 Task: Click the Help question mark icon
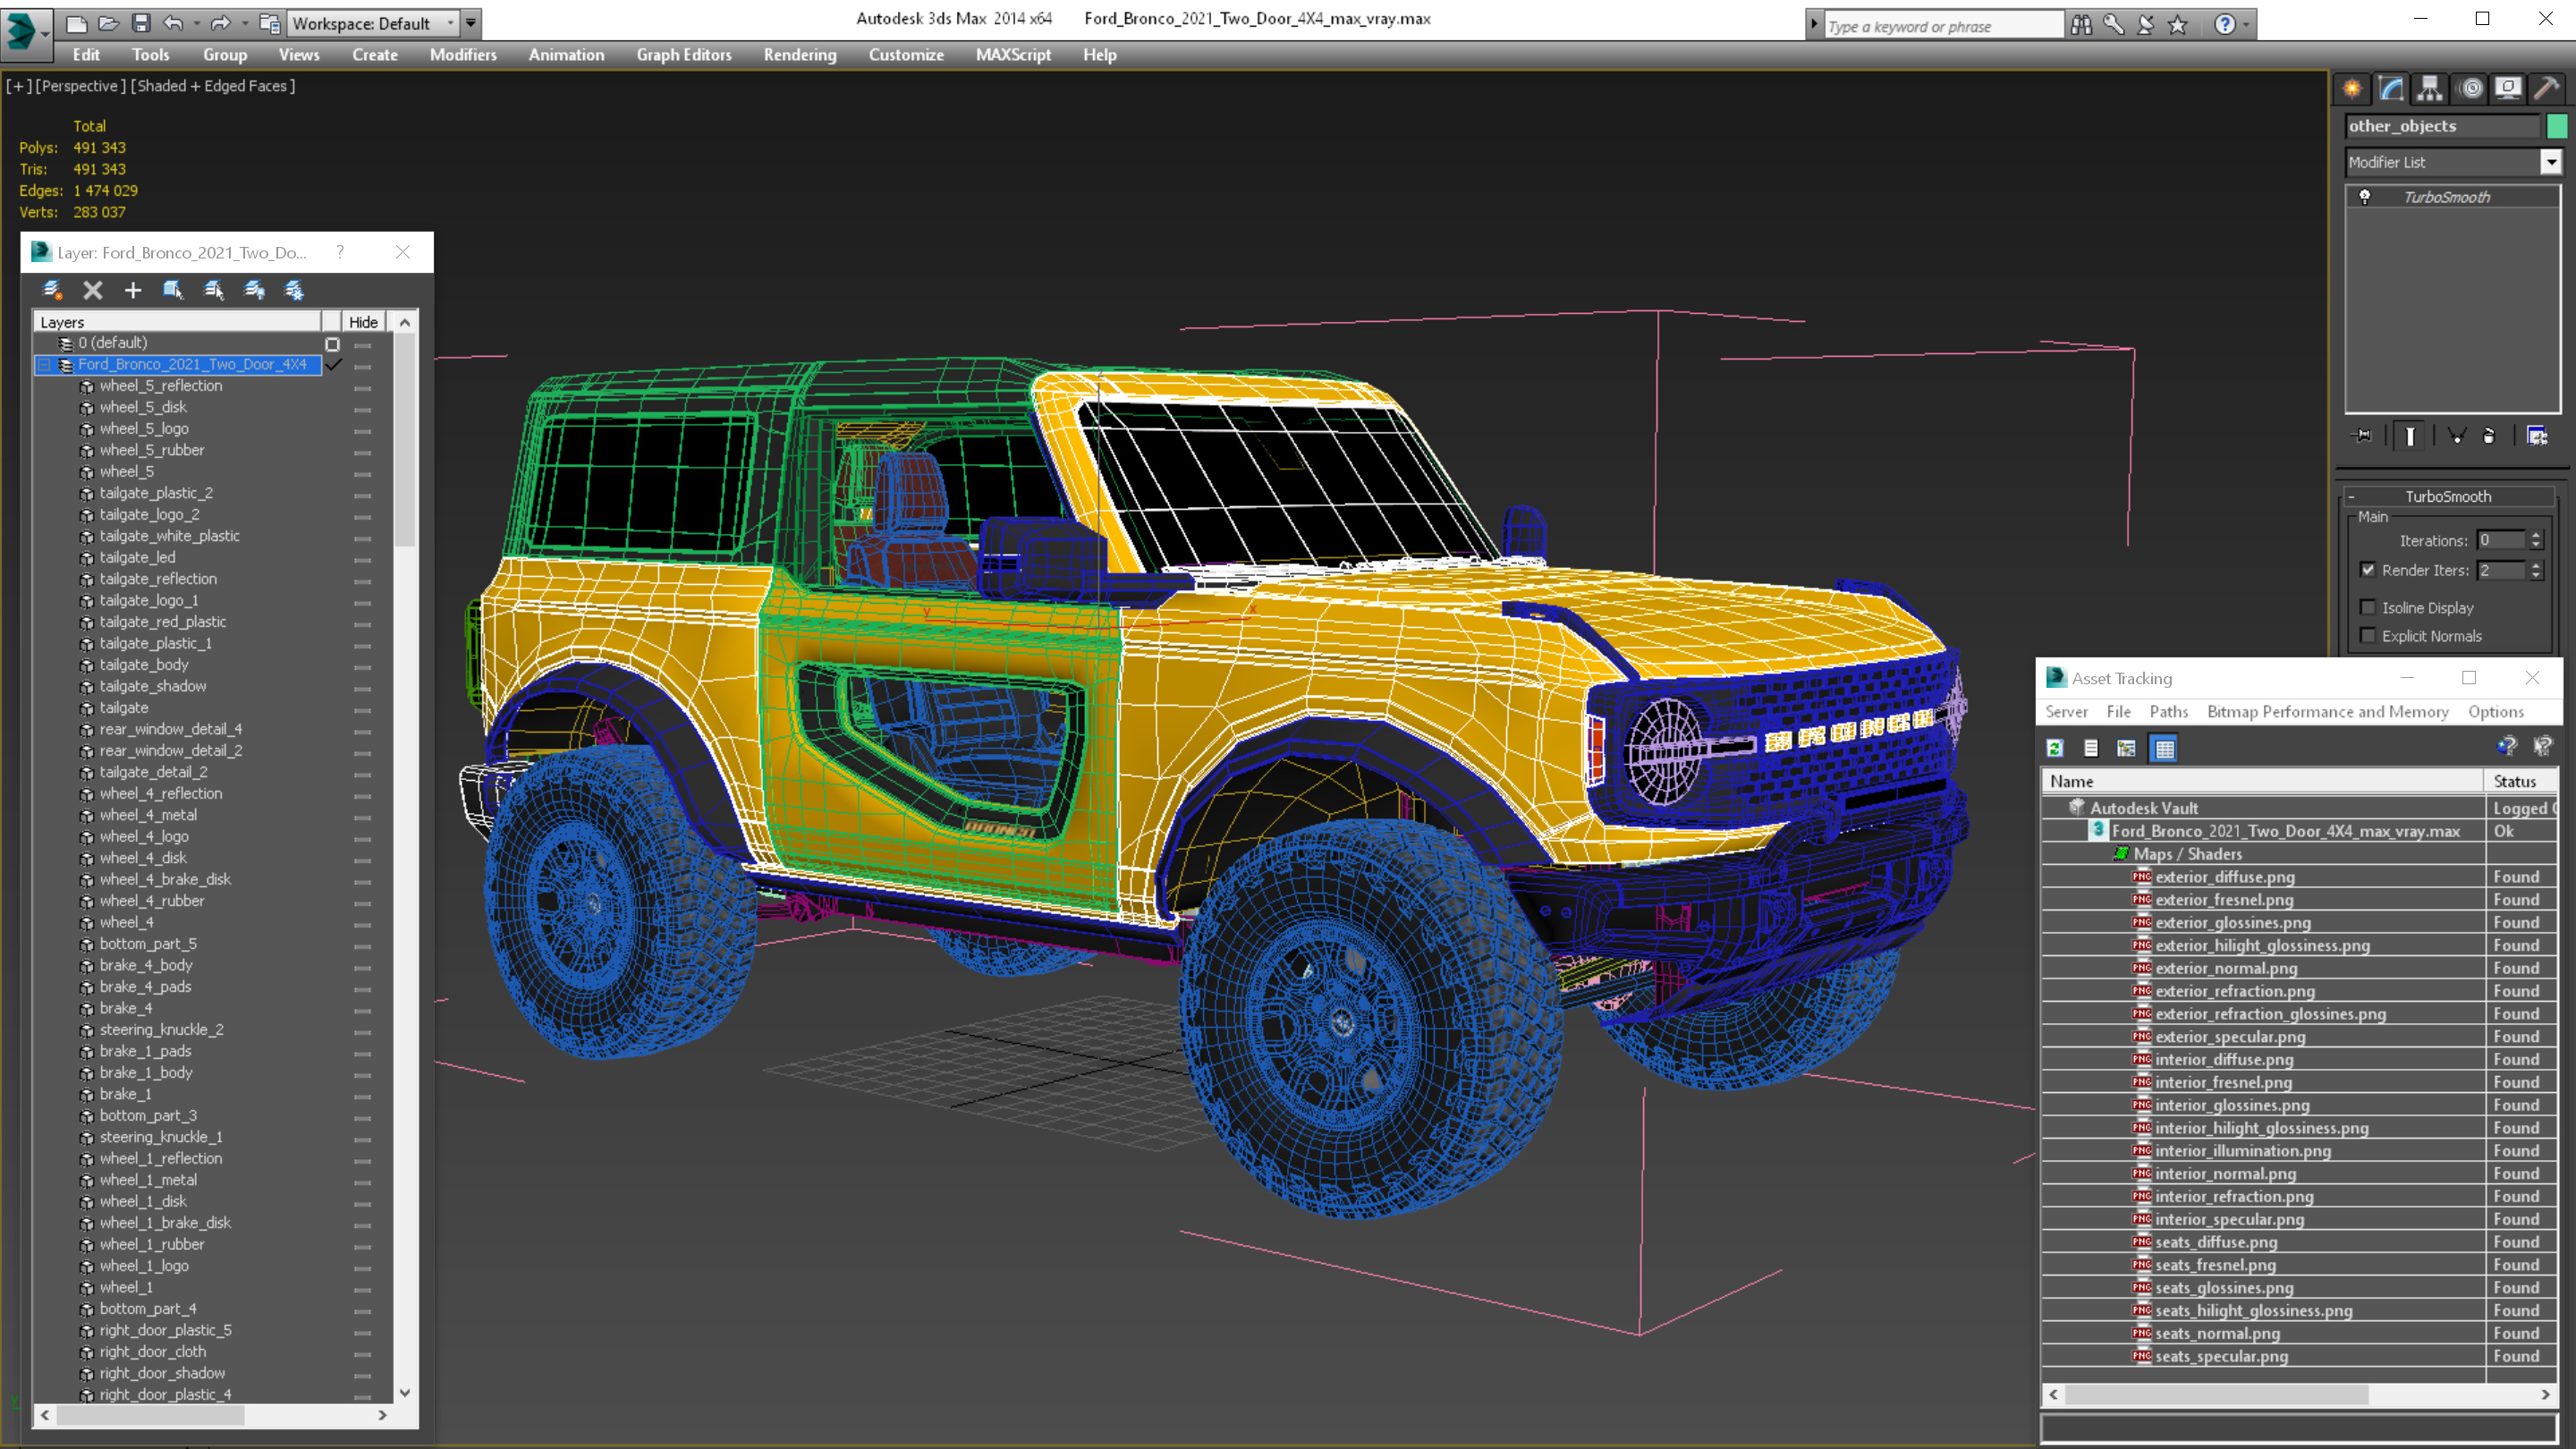pyautogui.click(x=2224, y=24)
